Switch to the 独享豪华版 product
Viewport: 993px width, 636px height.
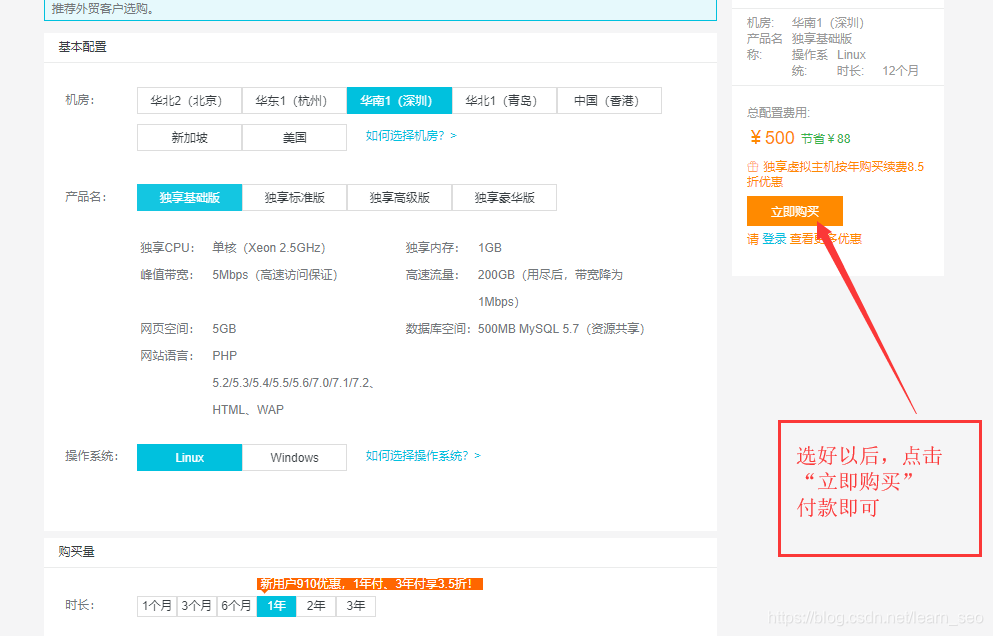pyautogui.click(x=505, y=198)
